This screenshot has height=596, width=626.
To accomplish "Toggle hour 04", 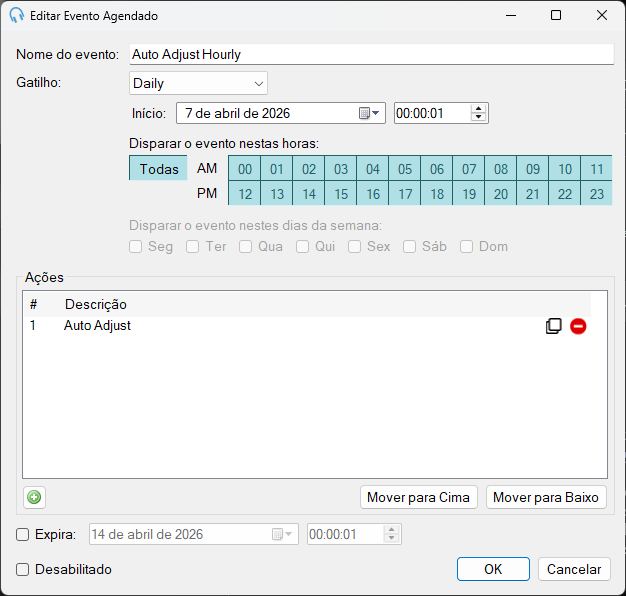I will (x=372, y=168).
